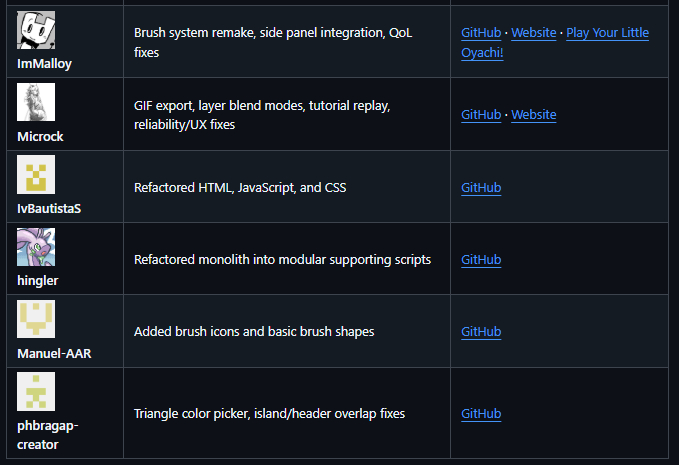Click IvBautistaS's yellow pixel identicon
The width and height of the screenshot is (679, 465).
point(36,174)
